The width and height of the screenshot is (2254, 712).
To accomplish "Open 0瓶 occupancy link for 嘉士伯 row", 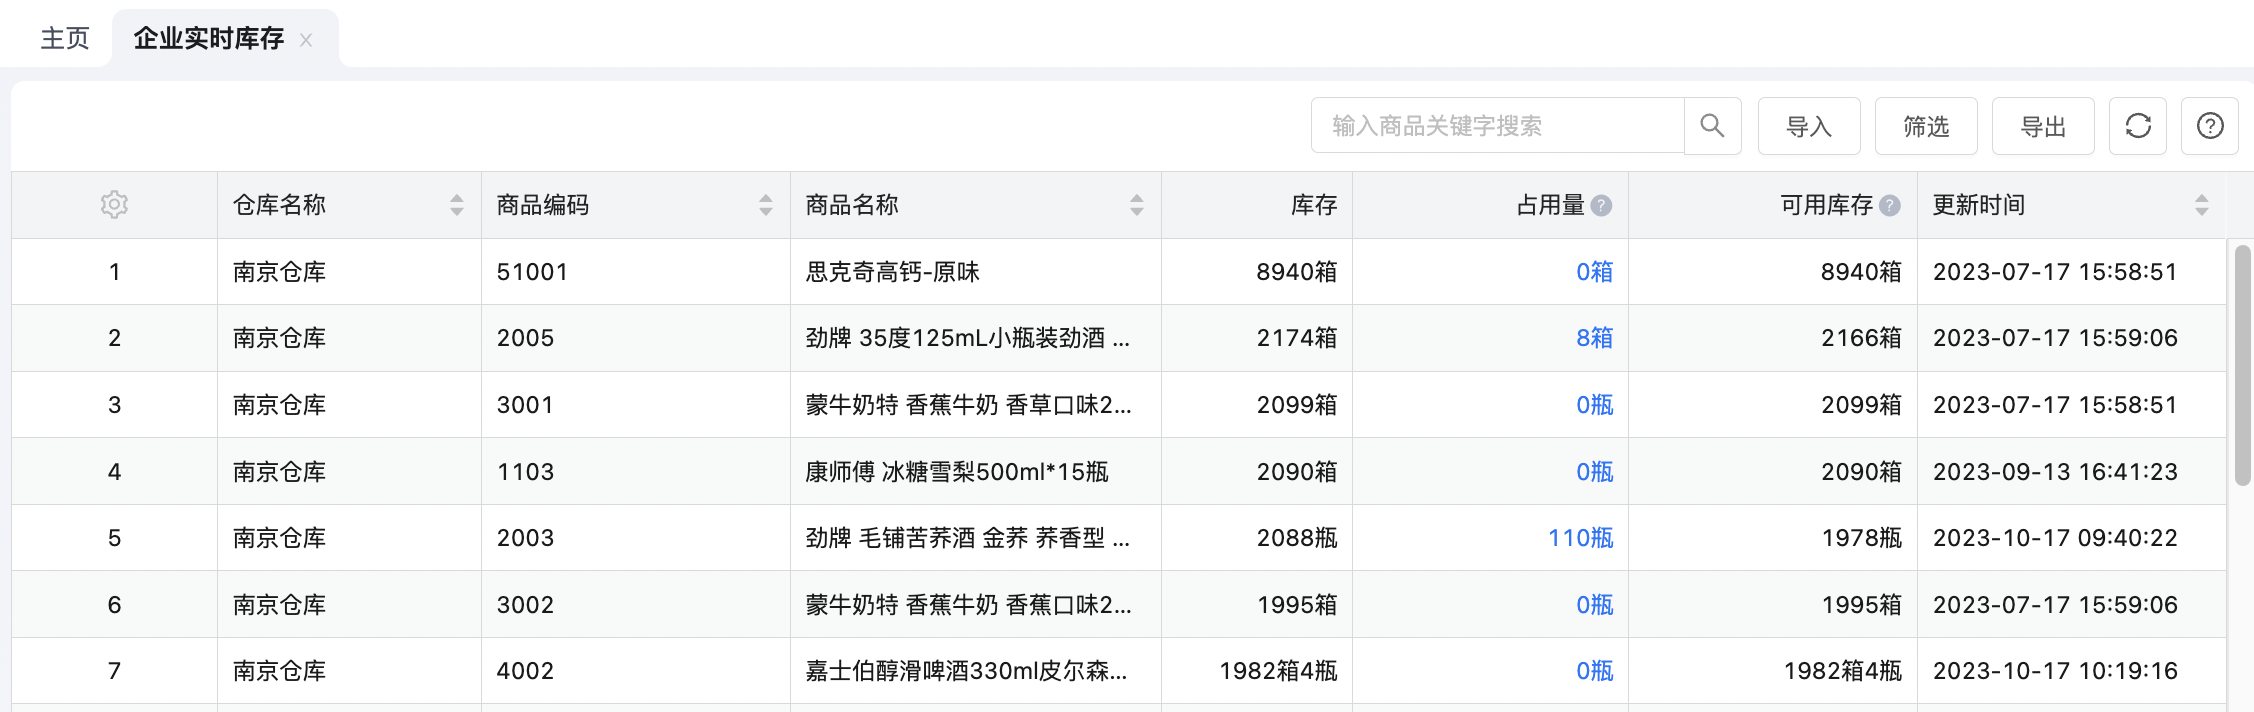I will [x=1594, y=671].
